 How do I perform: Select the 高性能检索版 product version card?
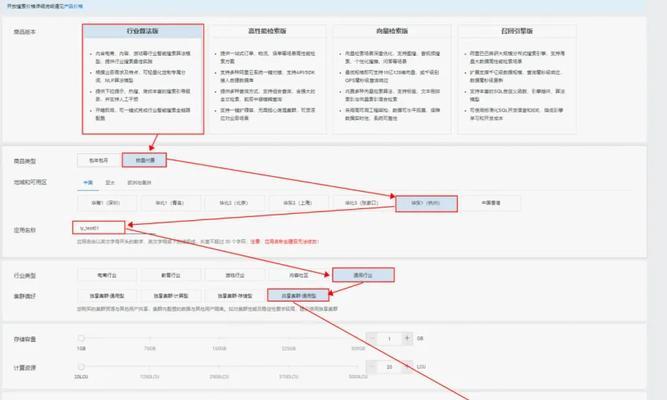268,79
